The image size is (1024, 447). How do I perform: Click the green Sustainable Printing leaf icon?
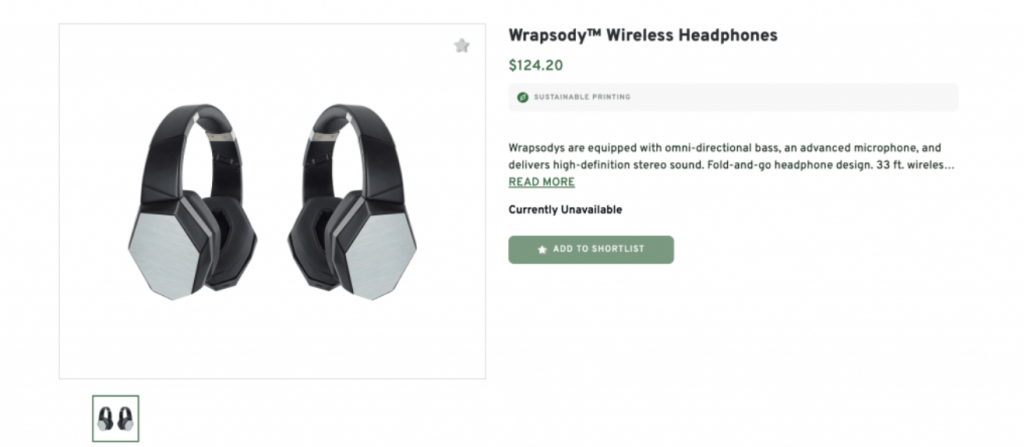522,97
